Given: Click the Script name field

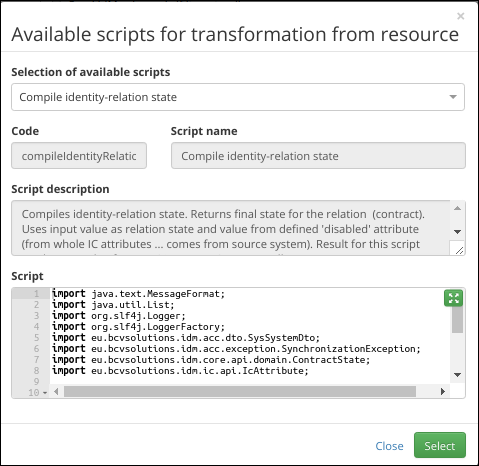Looking at the screenshot, I should click(x=318, y=156).
